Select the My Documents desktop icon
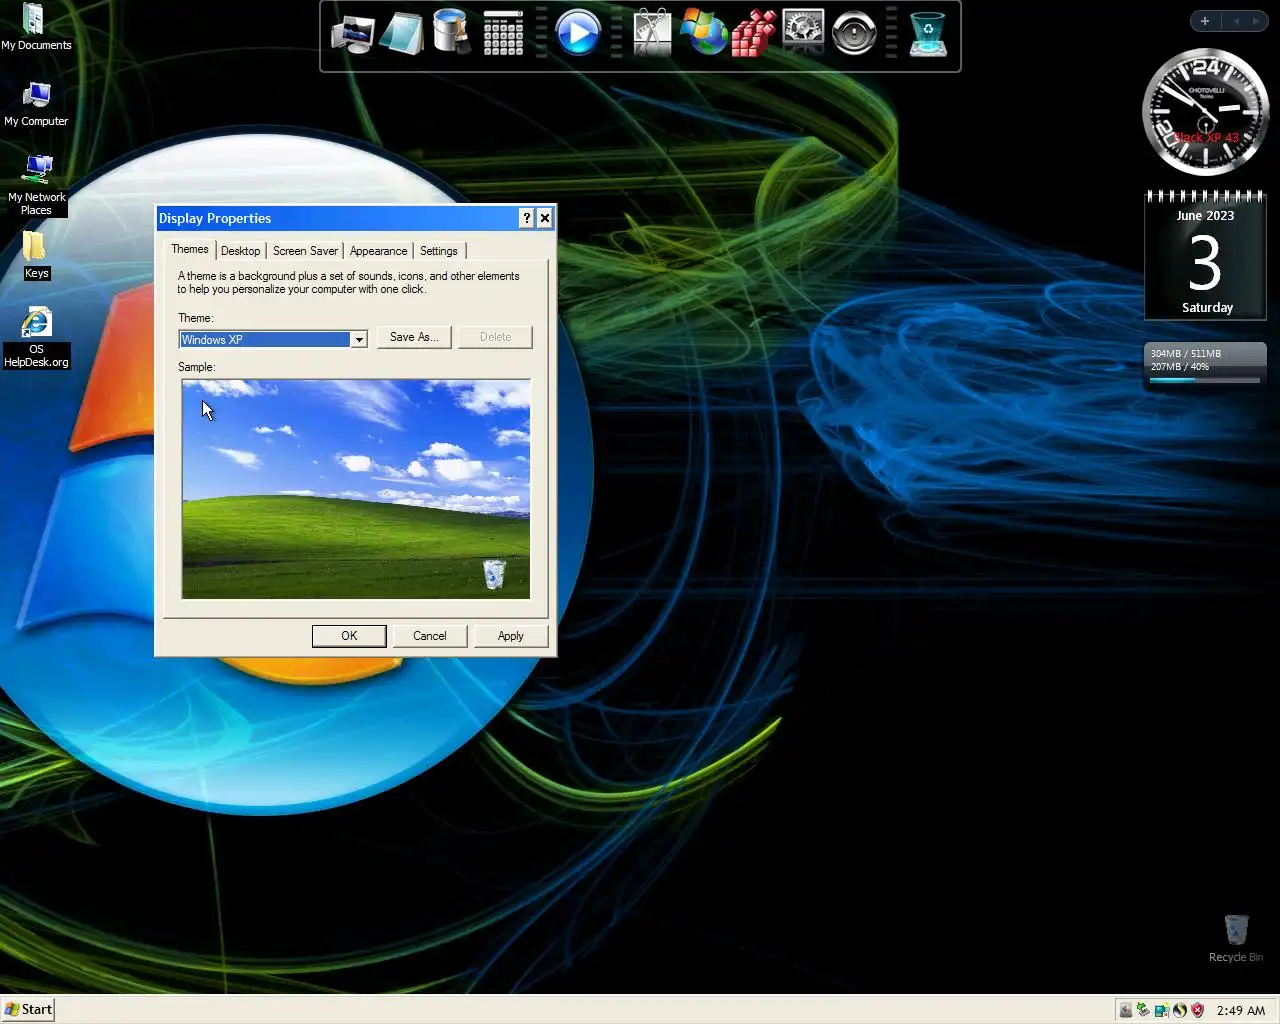1280x1024 pixels. (x=36, y=28)
